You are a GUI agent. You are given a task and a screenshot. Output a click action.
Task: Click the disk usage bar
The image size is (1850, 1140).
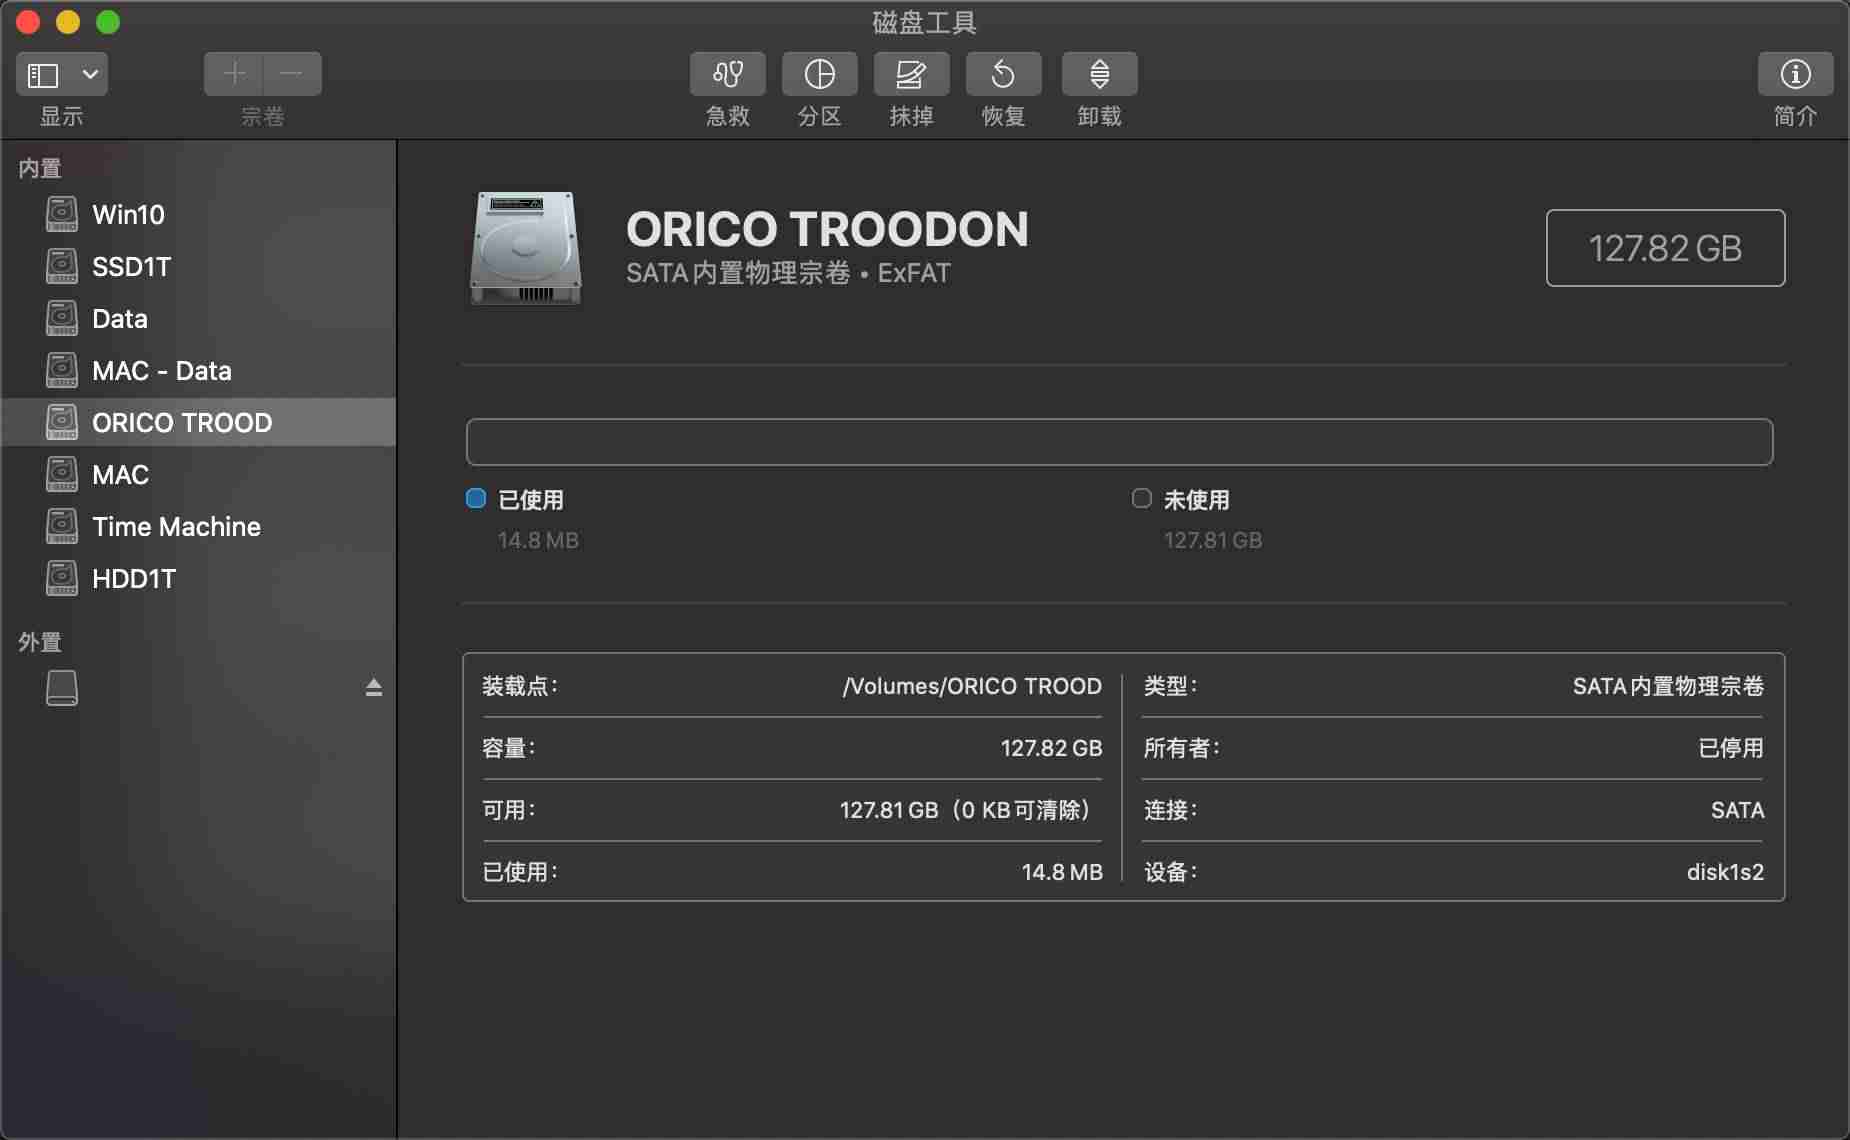tap(1119, 442)
